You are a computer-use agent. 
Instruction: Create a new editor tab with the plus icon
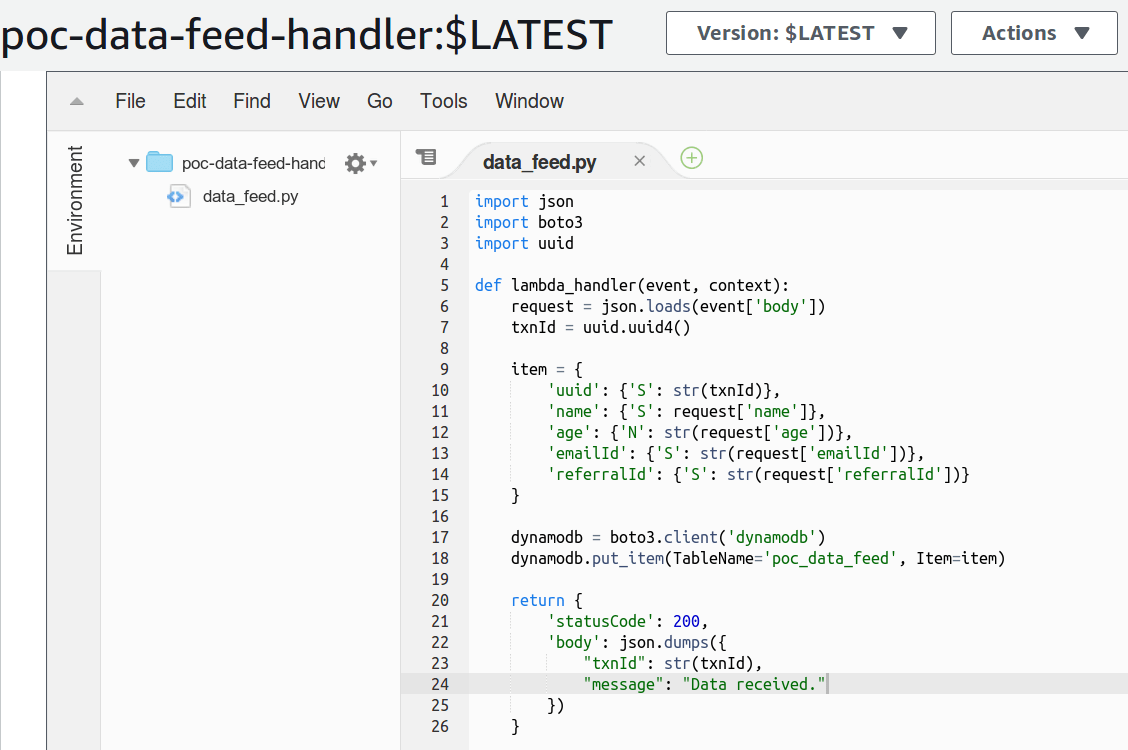pos(691,158)
